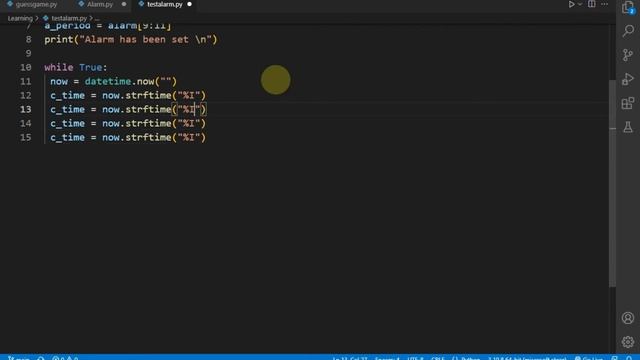The height and width of the screenshot is (360, 640).
Task: Click the "%I" string on line 15
Action: [x=189, y=138]
